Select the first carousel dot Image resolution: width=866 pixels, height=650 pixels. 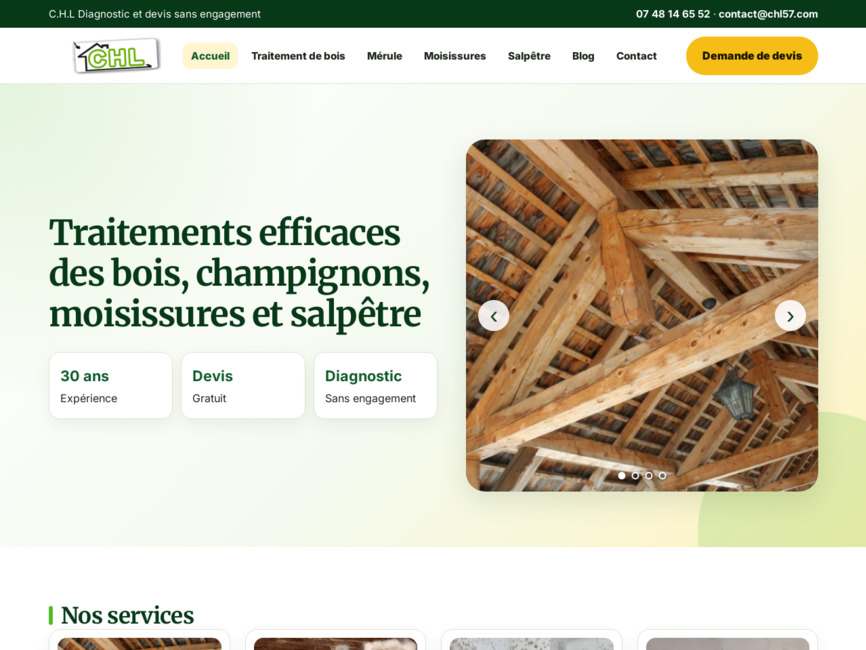[621, 475]
